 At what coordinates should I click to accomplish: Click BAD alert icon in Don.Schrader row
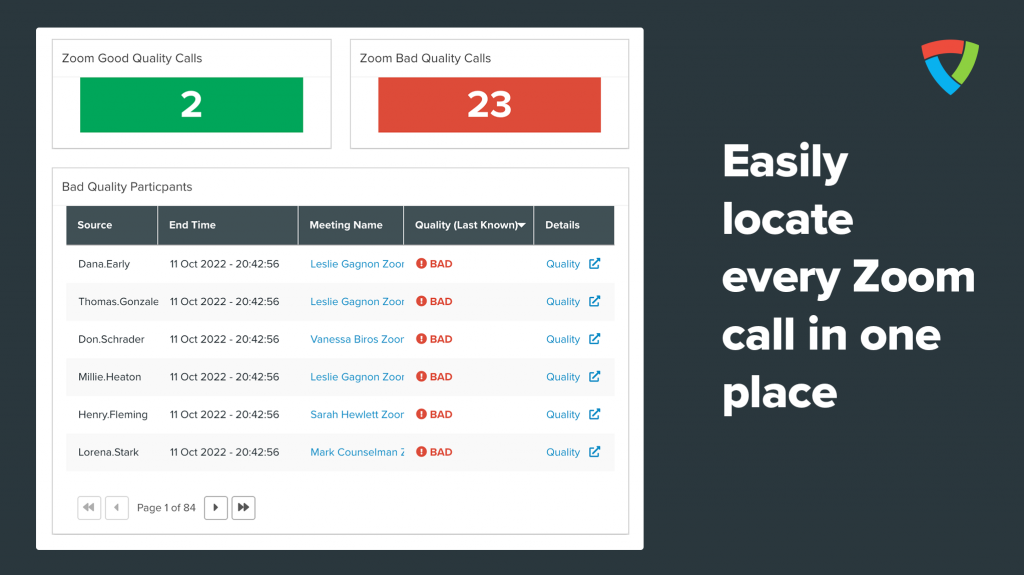click(421, 338)
